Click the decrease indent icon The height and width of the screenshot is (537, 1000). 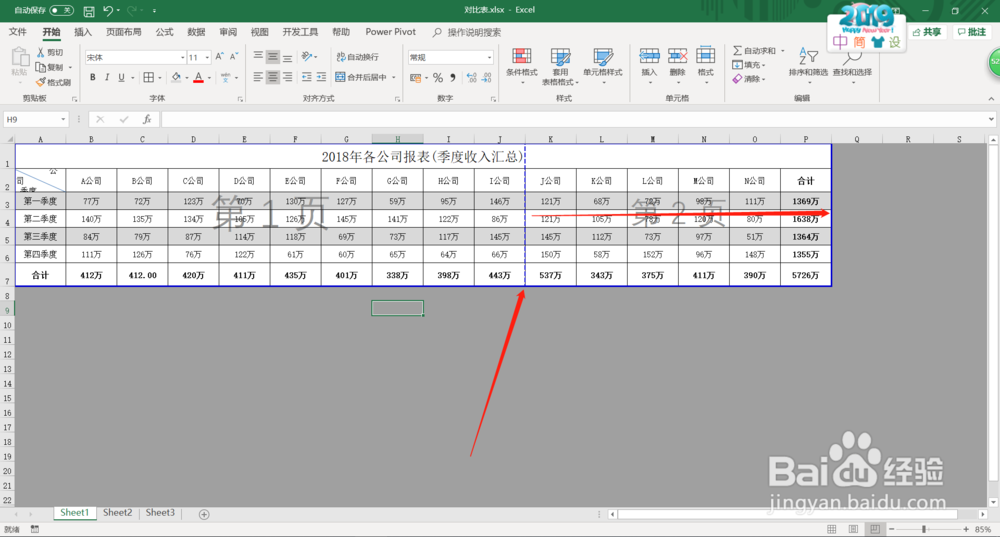[x=307, y=77]
